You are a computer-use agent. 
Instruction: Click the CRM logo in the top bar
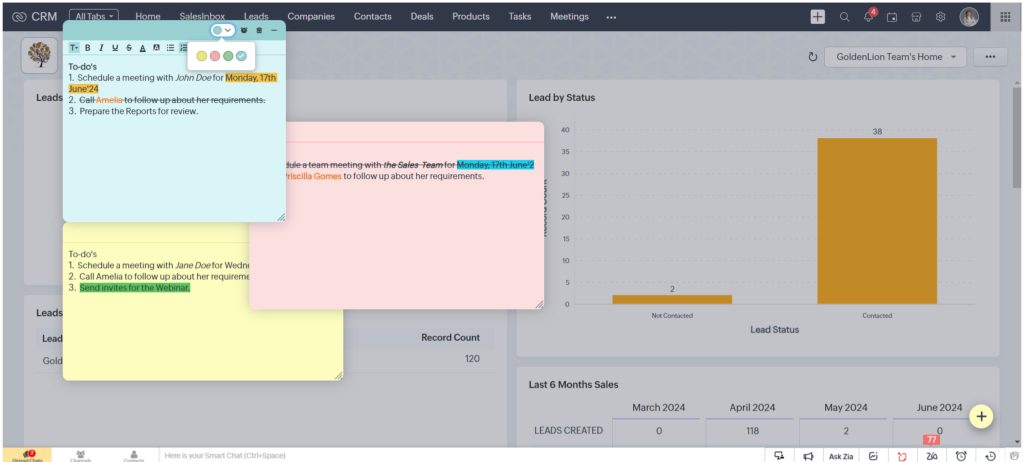pyautogui.click(x=35, y=16)
